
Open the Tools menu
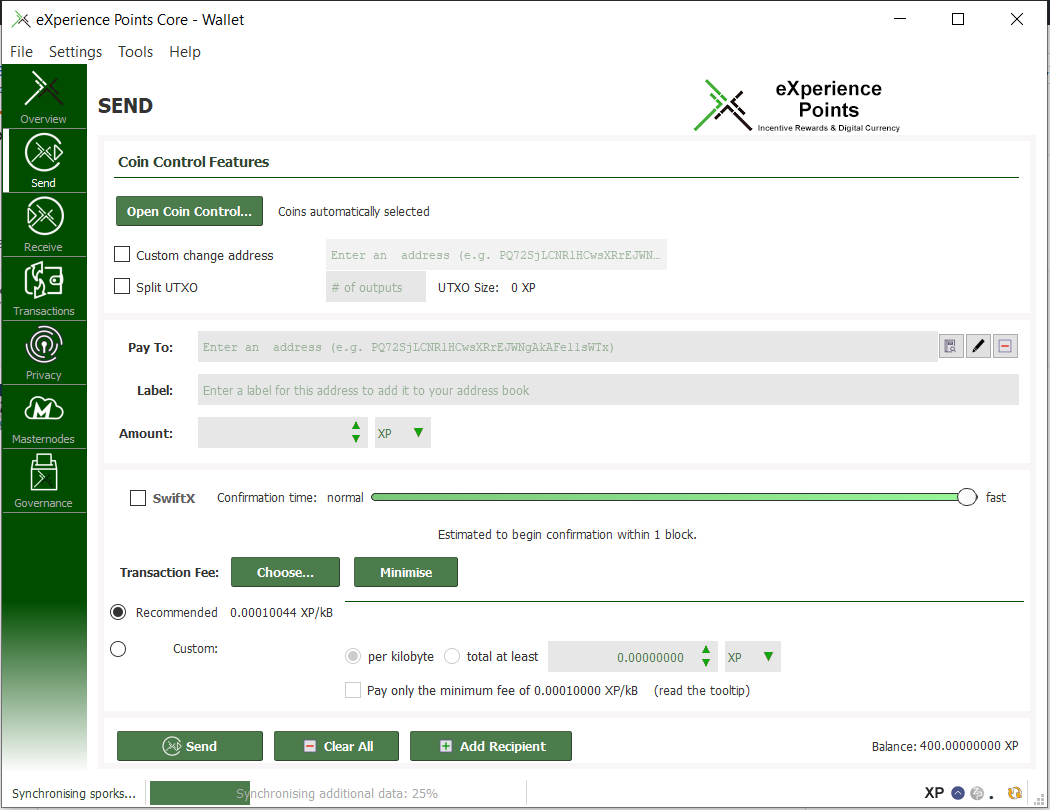click(135, 52)
